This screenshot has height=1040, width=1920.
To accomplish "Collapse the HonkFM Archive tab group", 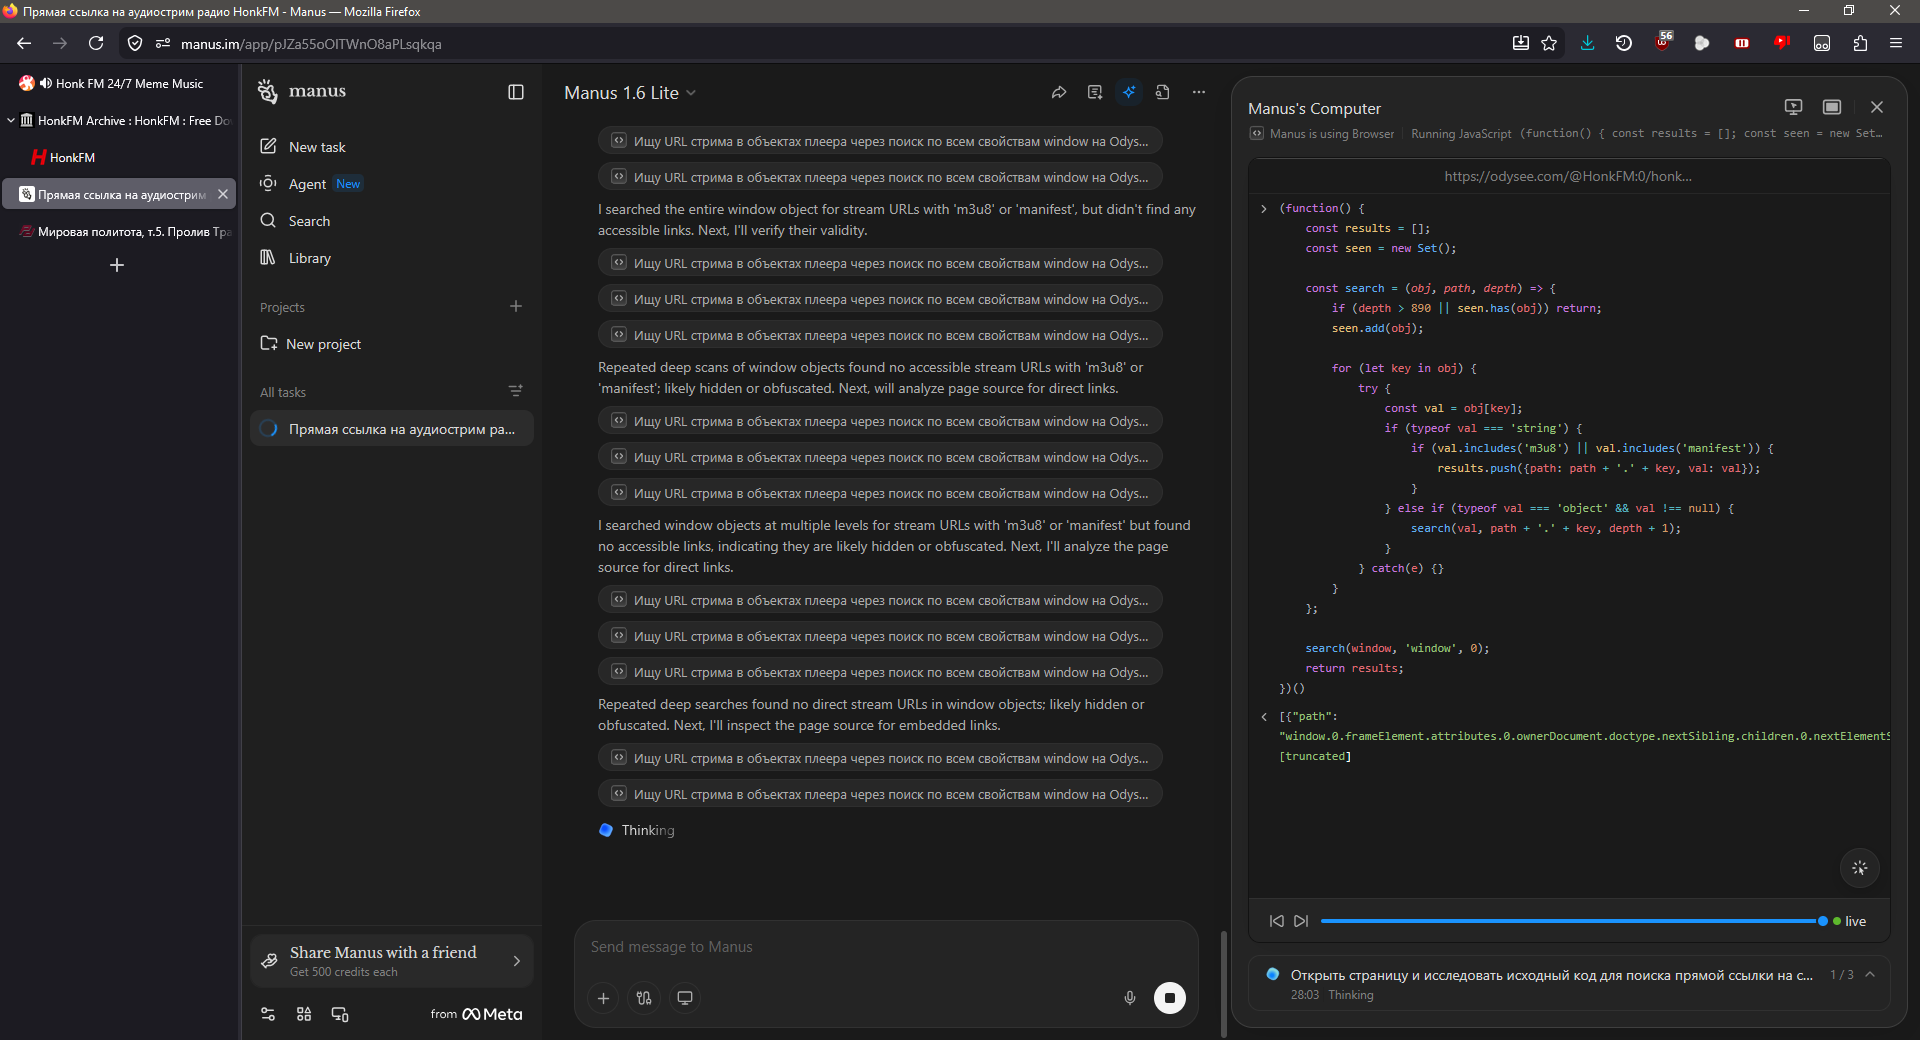I will (11, 121).
